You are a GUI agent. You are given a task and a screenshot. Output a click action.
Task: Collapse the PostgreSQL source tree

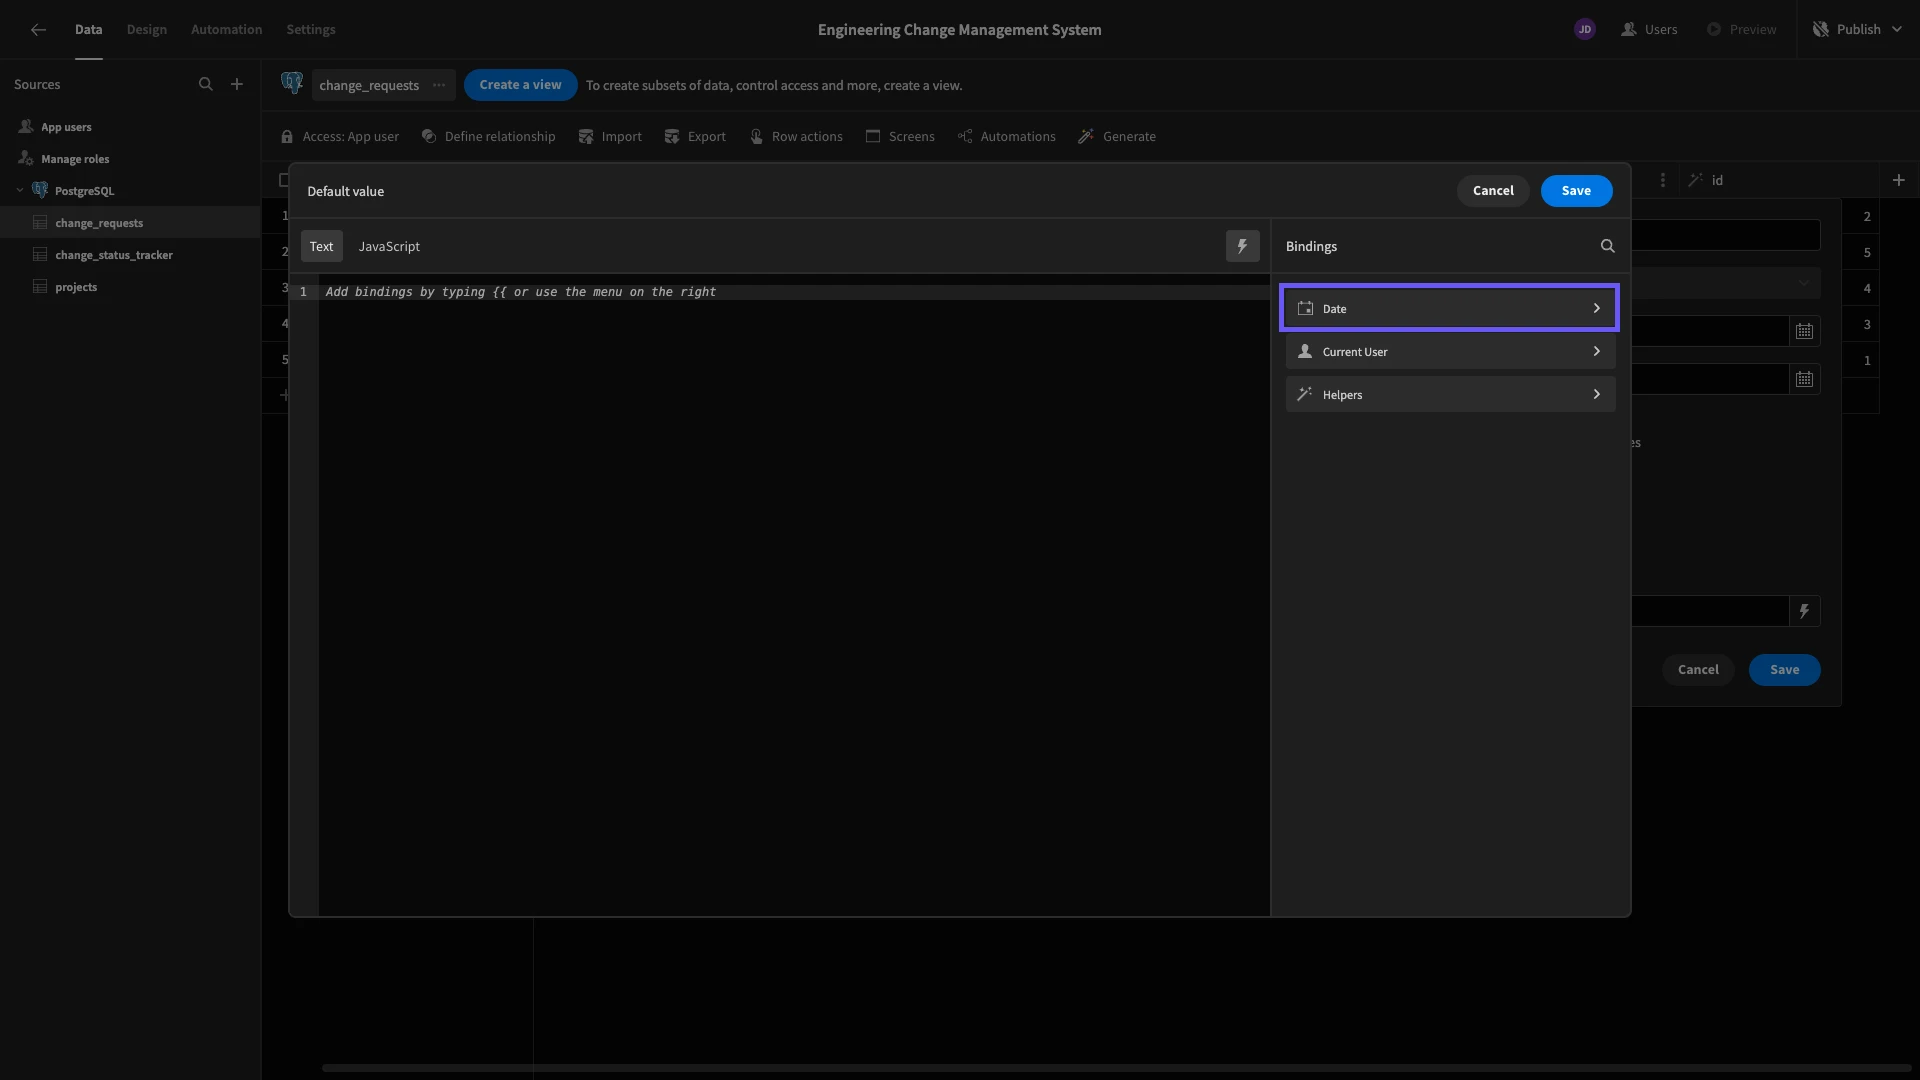20,191
